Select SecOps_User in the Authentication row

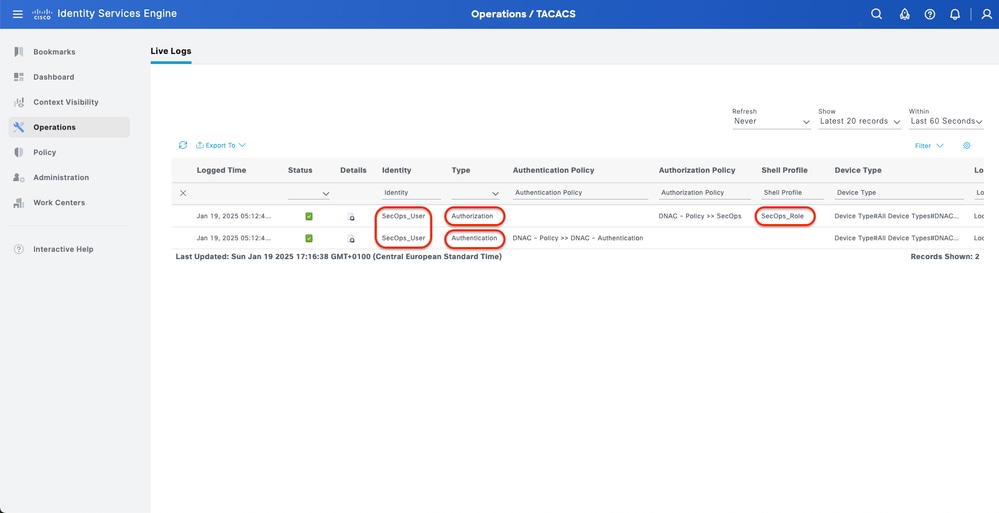403,238
